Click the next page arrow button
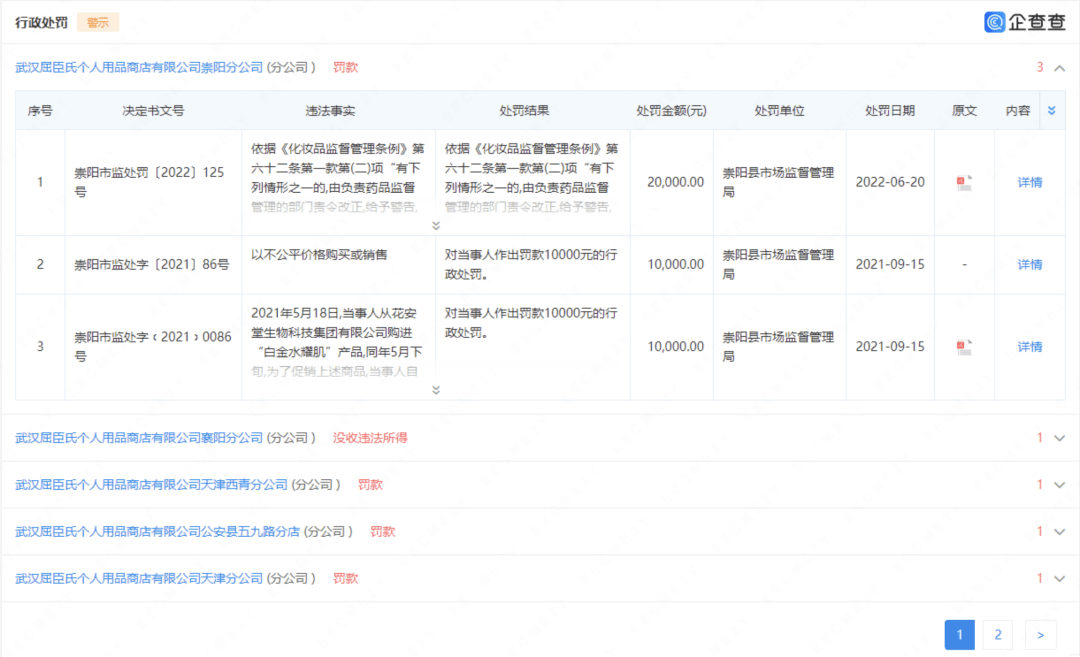The height and width of the screenshot is (657, 1080). click(x=1041, y=635)
